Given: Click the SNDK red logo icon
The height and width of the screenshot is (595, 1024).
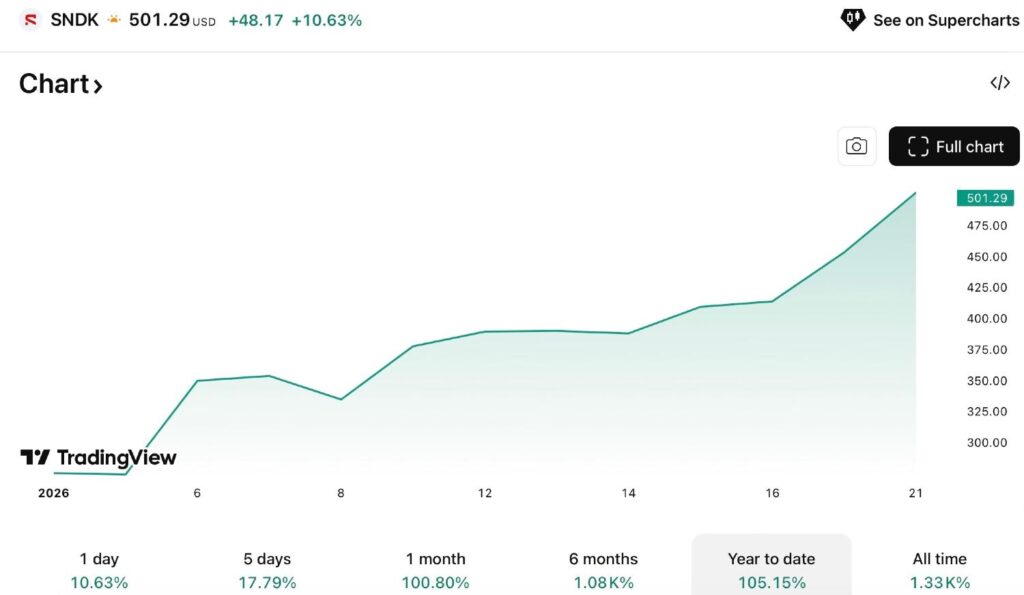Looking at the screenshot, I should 30,20.
